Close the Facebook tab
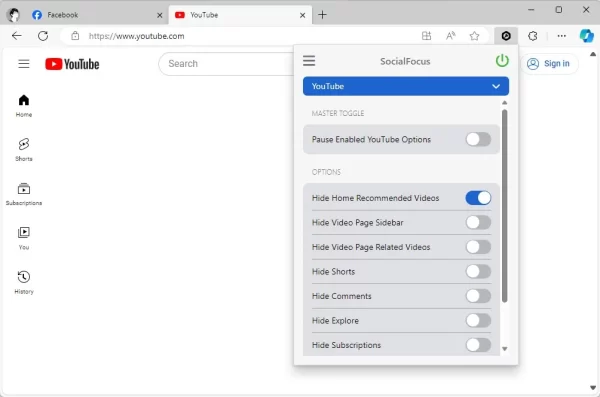Viewport: 600px width, 397px height. [160, 15]
